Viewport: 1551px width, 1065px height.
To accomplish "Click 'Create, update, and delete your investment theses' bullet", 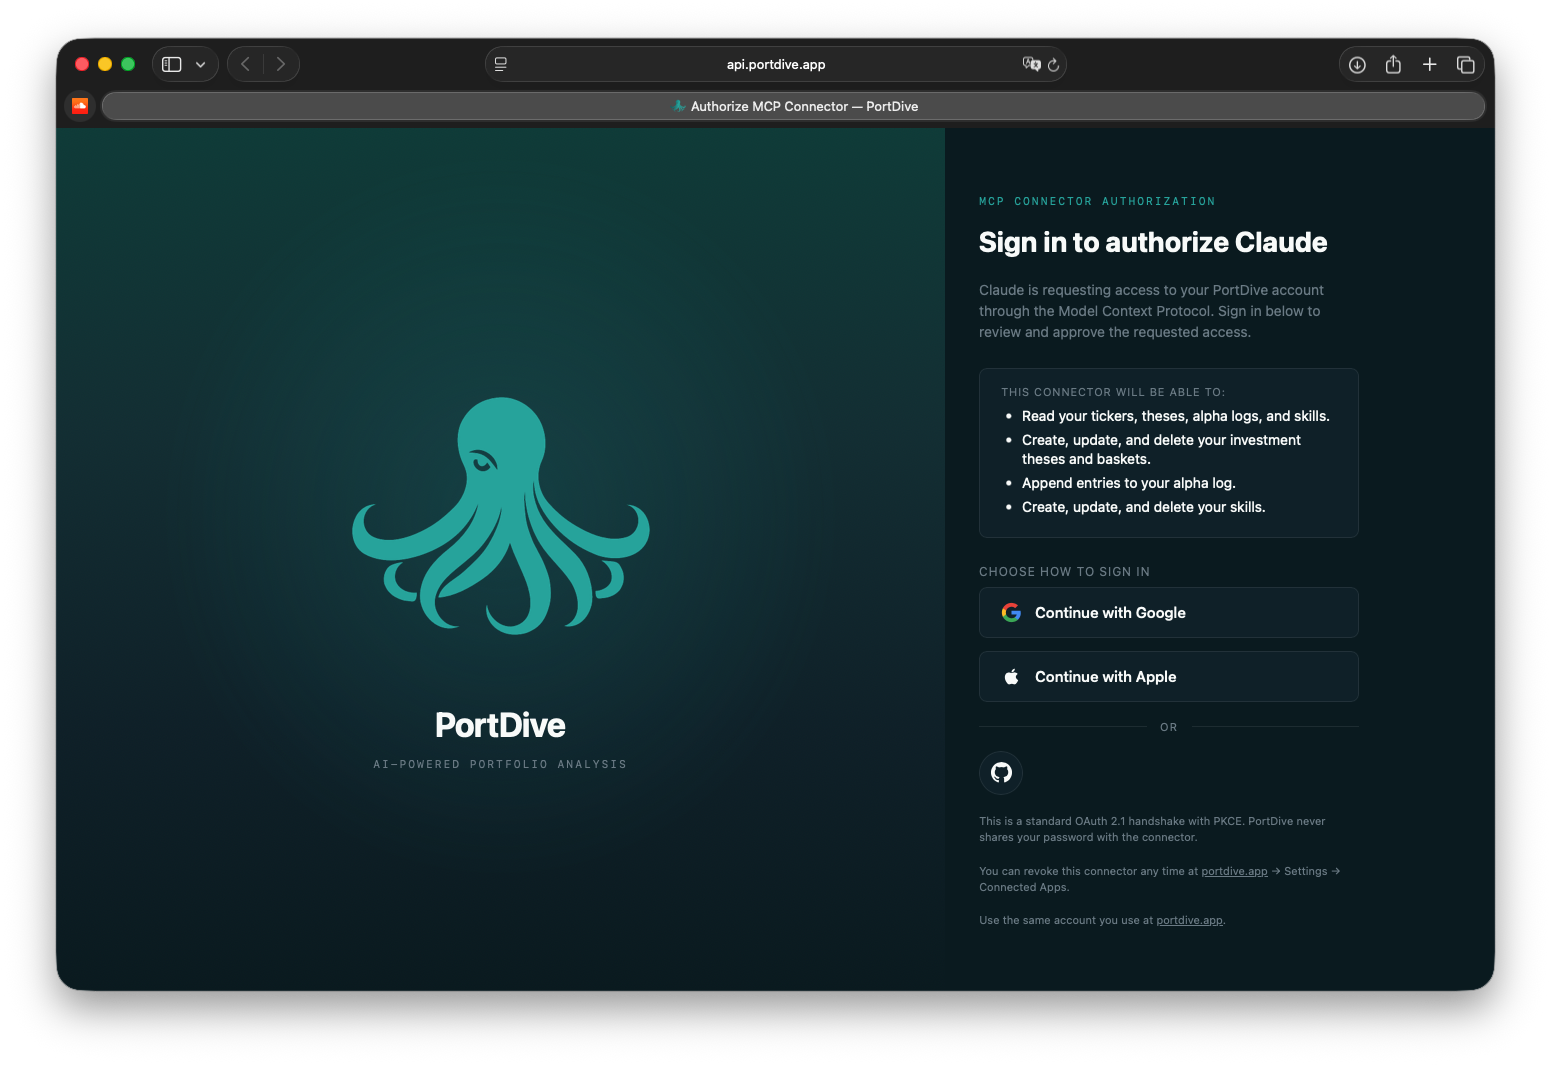I will click(1161, 449).
